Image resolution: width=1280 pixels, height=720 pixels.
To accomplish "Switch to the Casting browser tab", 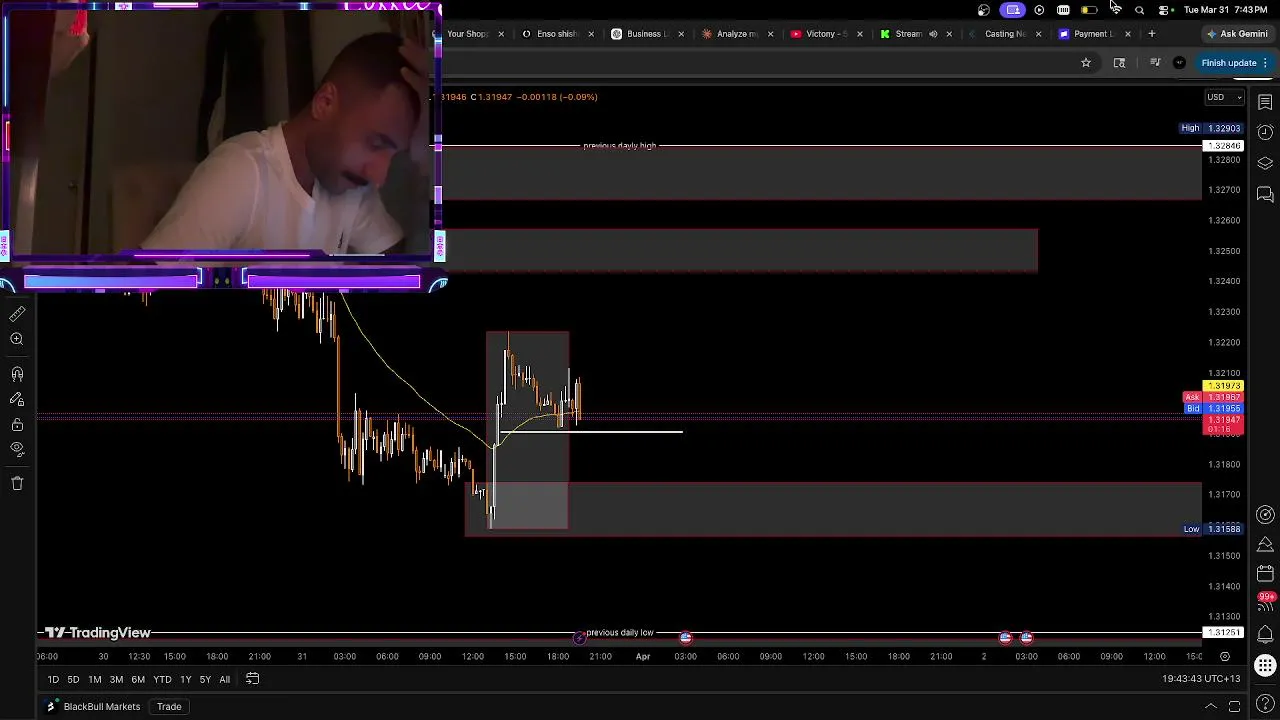I will pyautogui.click(x=1005, y=34).
